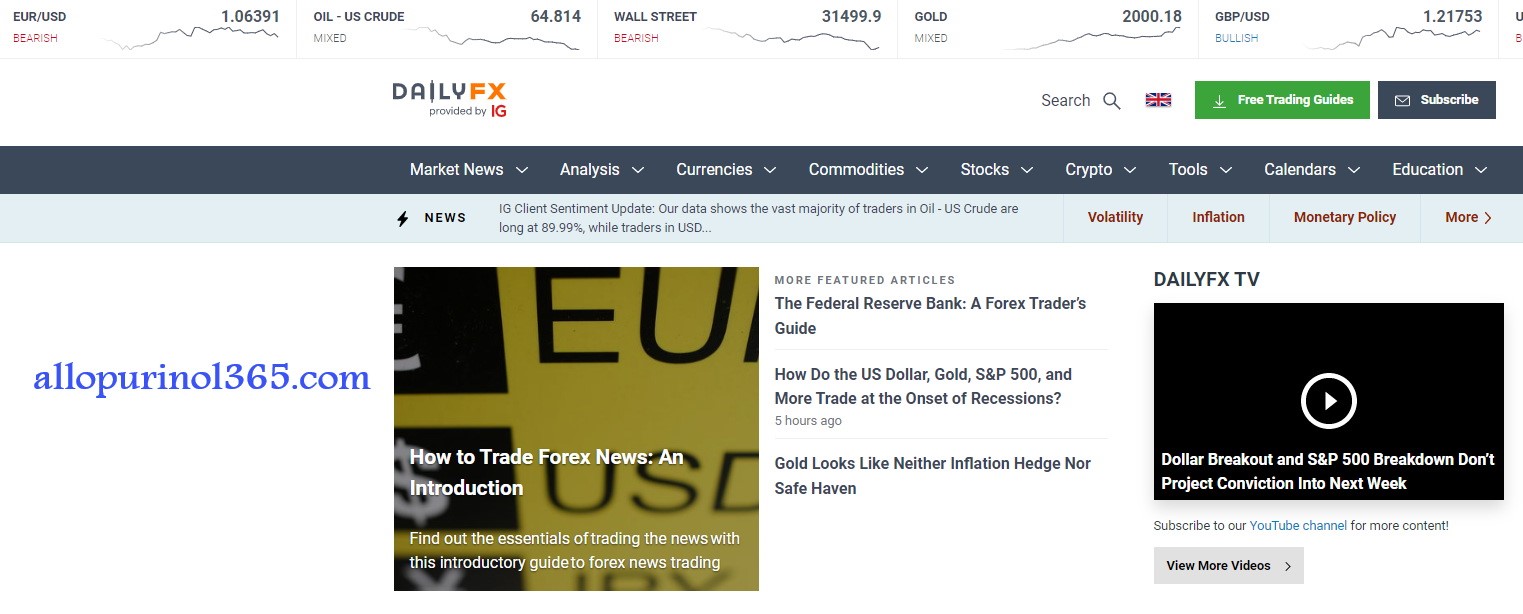Expand the Currencies menu chevron
The width and height of the screenshot is (1523, 614).
(x=770, y=171)
